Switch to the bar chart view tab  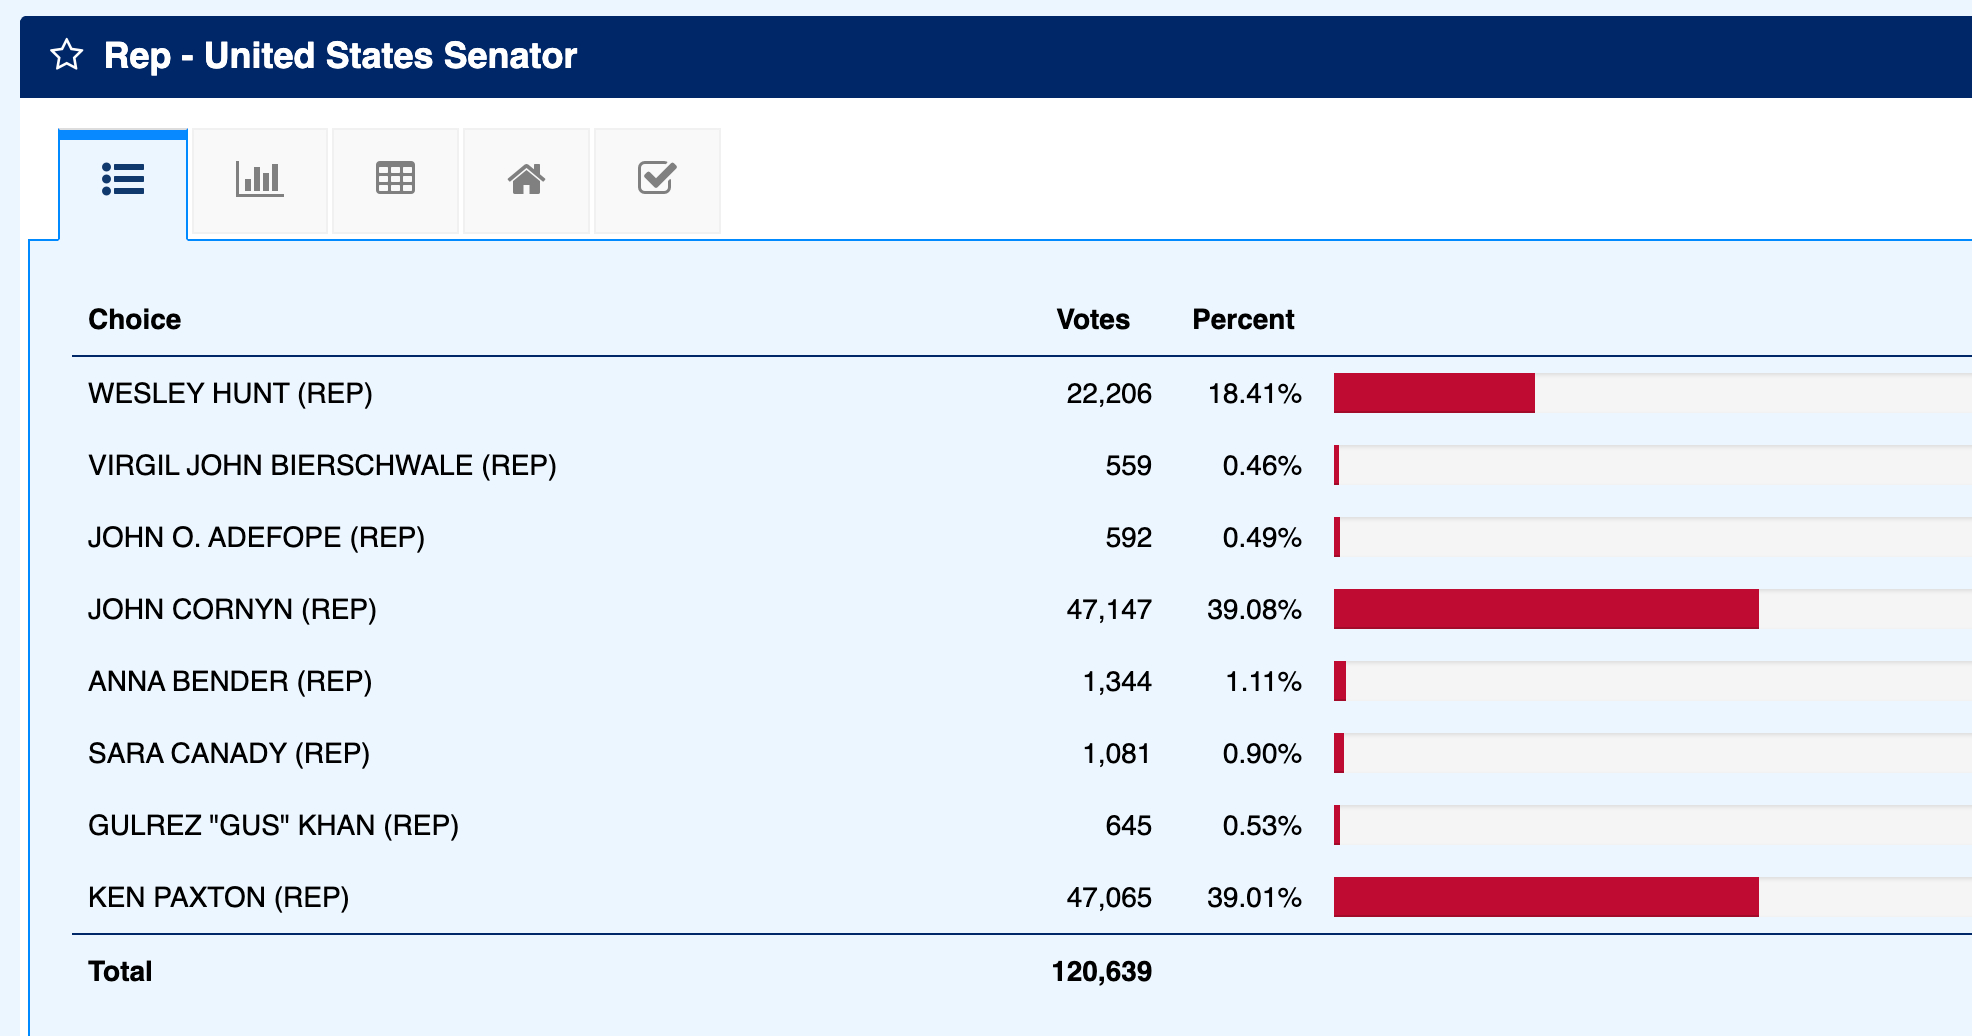coord(259,180)
